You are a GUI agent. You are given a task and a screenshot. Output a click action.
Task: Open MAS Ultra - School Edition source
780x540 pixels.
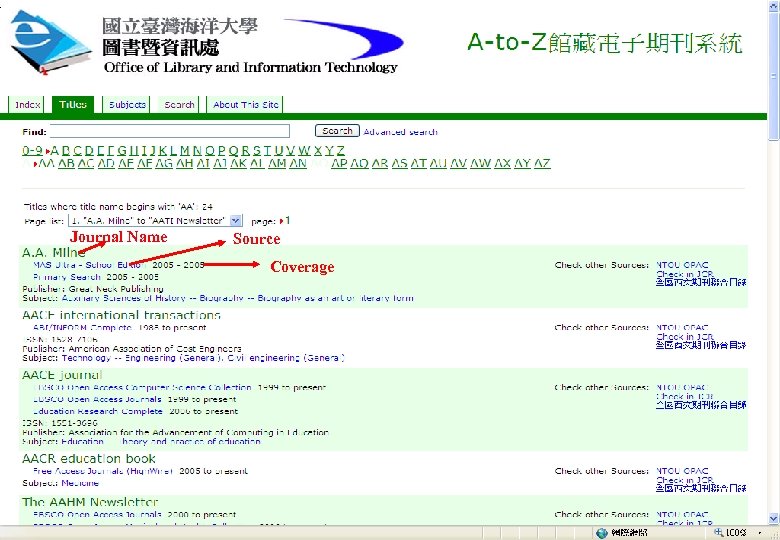pos(91,265)
